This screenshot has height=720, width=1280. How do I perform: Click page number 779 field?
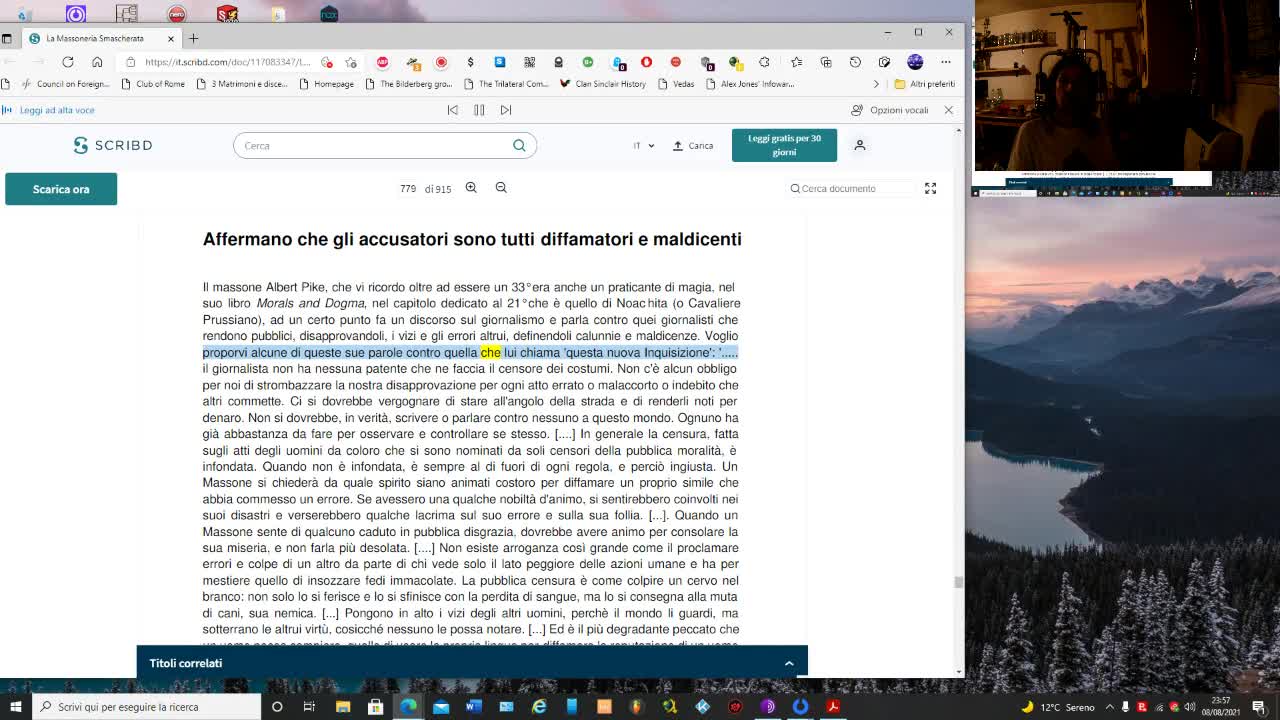(x=408, y=188)
